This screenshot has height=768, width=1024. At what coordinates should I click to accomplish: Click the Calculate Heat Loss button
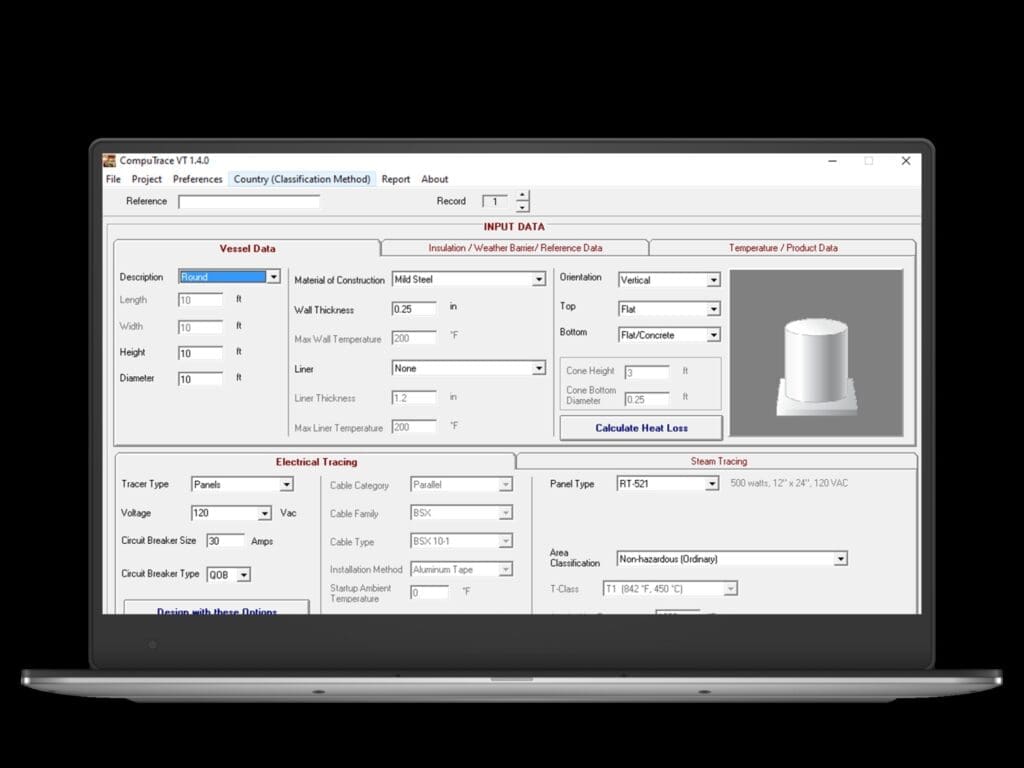pos(641,428)
